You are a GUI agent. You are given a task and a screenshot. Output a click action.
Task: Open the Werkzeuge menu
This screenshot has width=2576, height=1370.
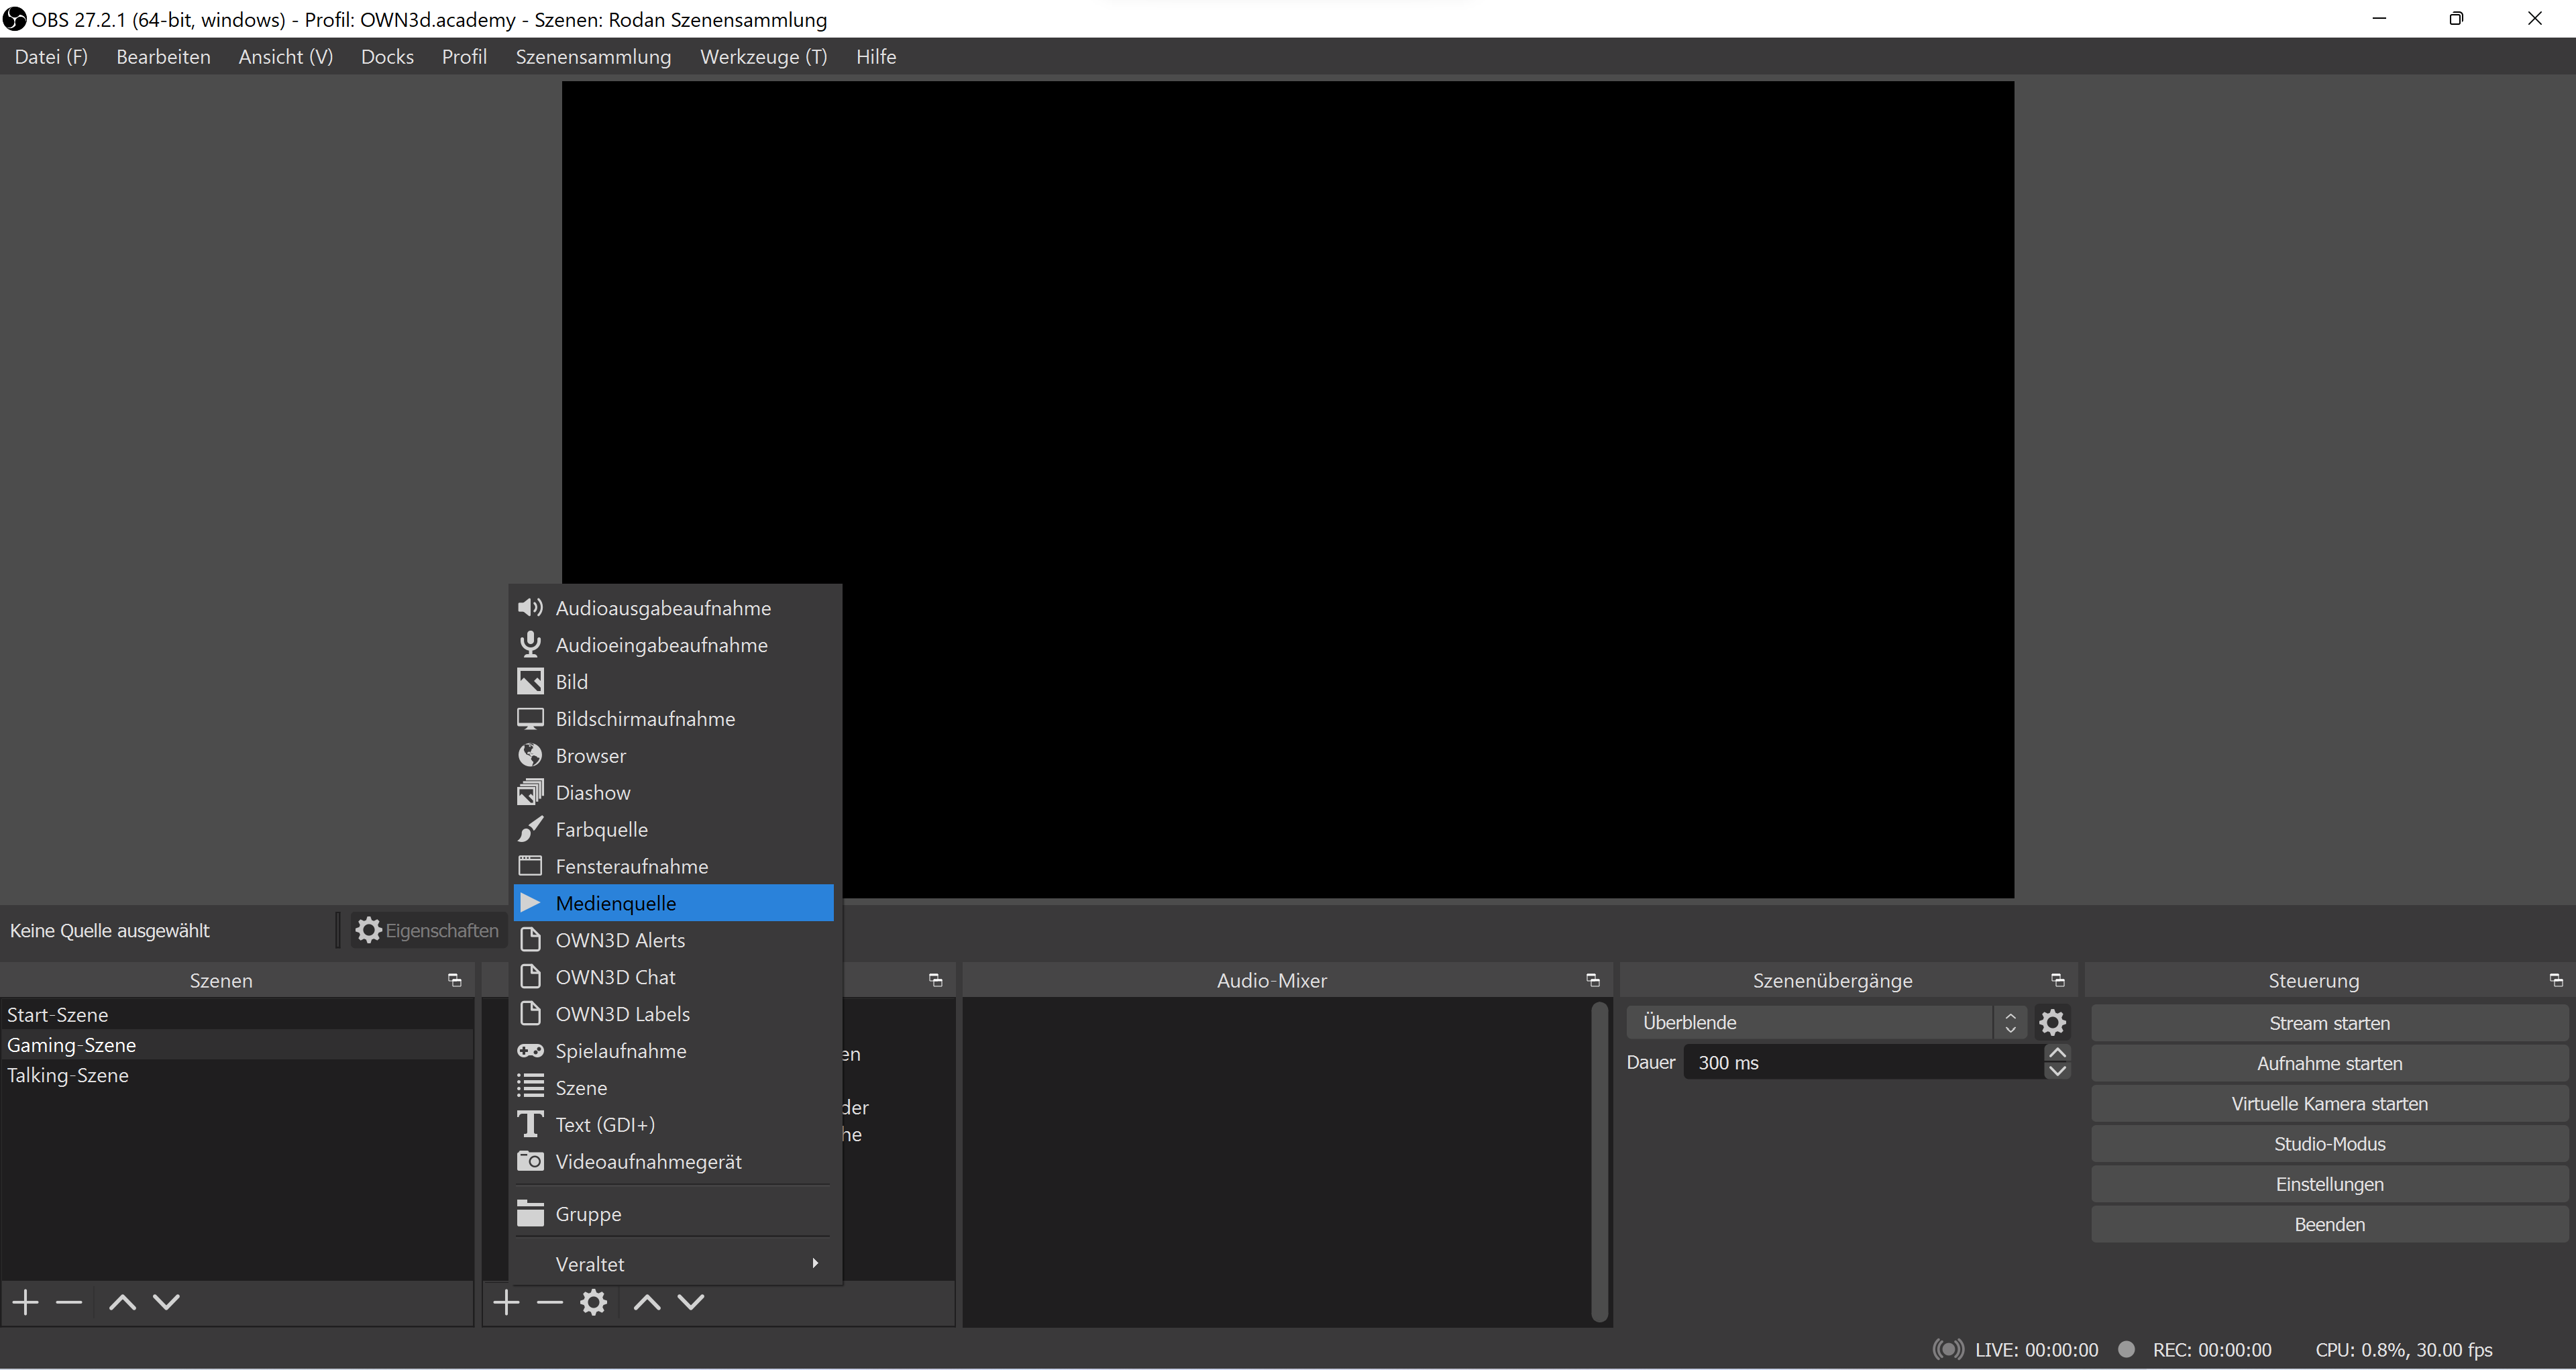[763, 56]
